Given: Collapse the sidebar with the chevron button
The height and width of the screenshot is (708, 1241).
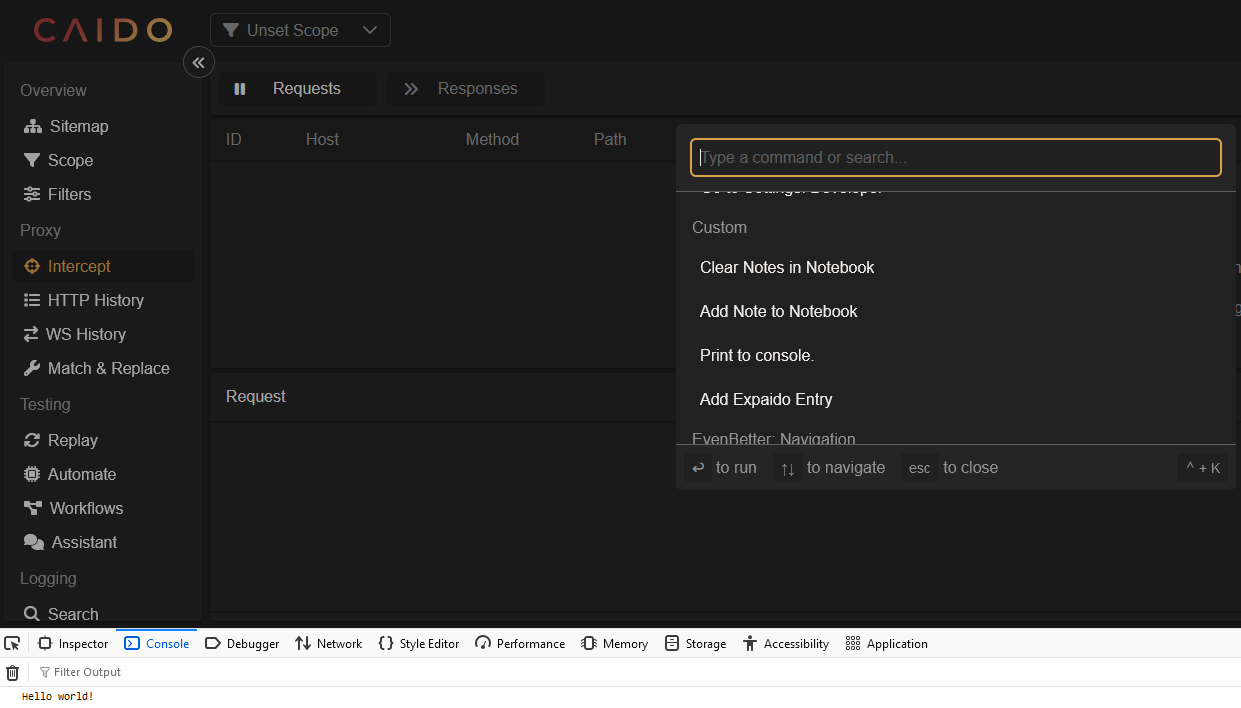Looking at the screenshot, I should click(198, 62).
